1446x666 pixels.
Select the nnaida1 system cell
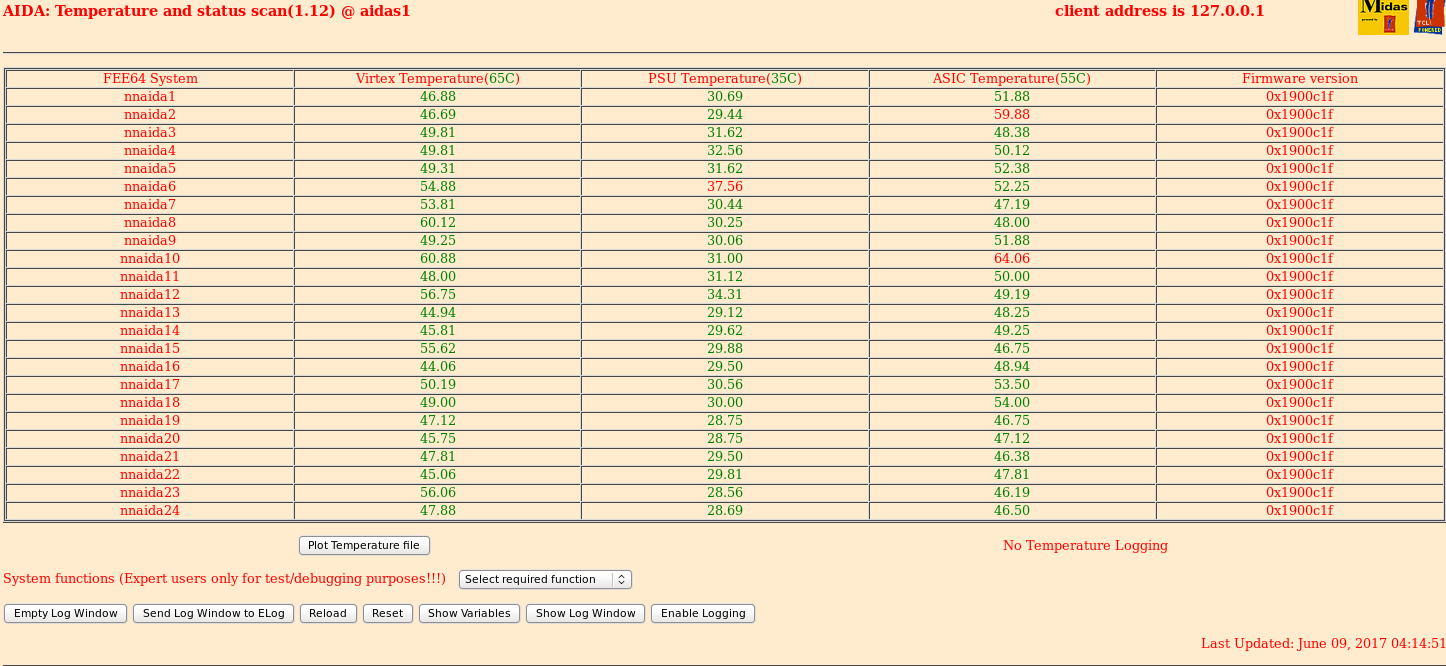pos(150,97)
